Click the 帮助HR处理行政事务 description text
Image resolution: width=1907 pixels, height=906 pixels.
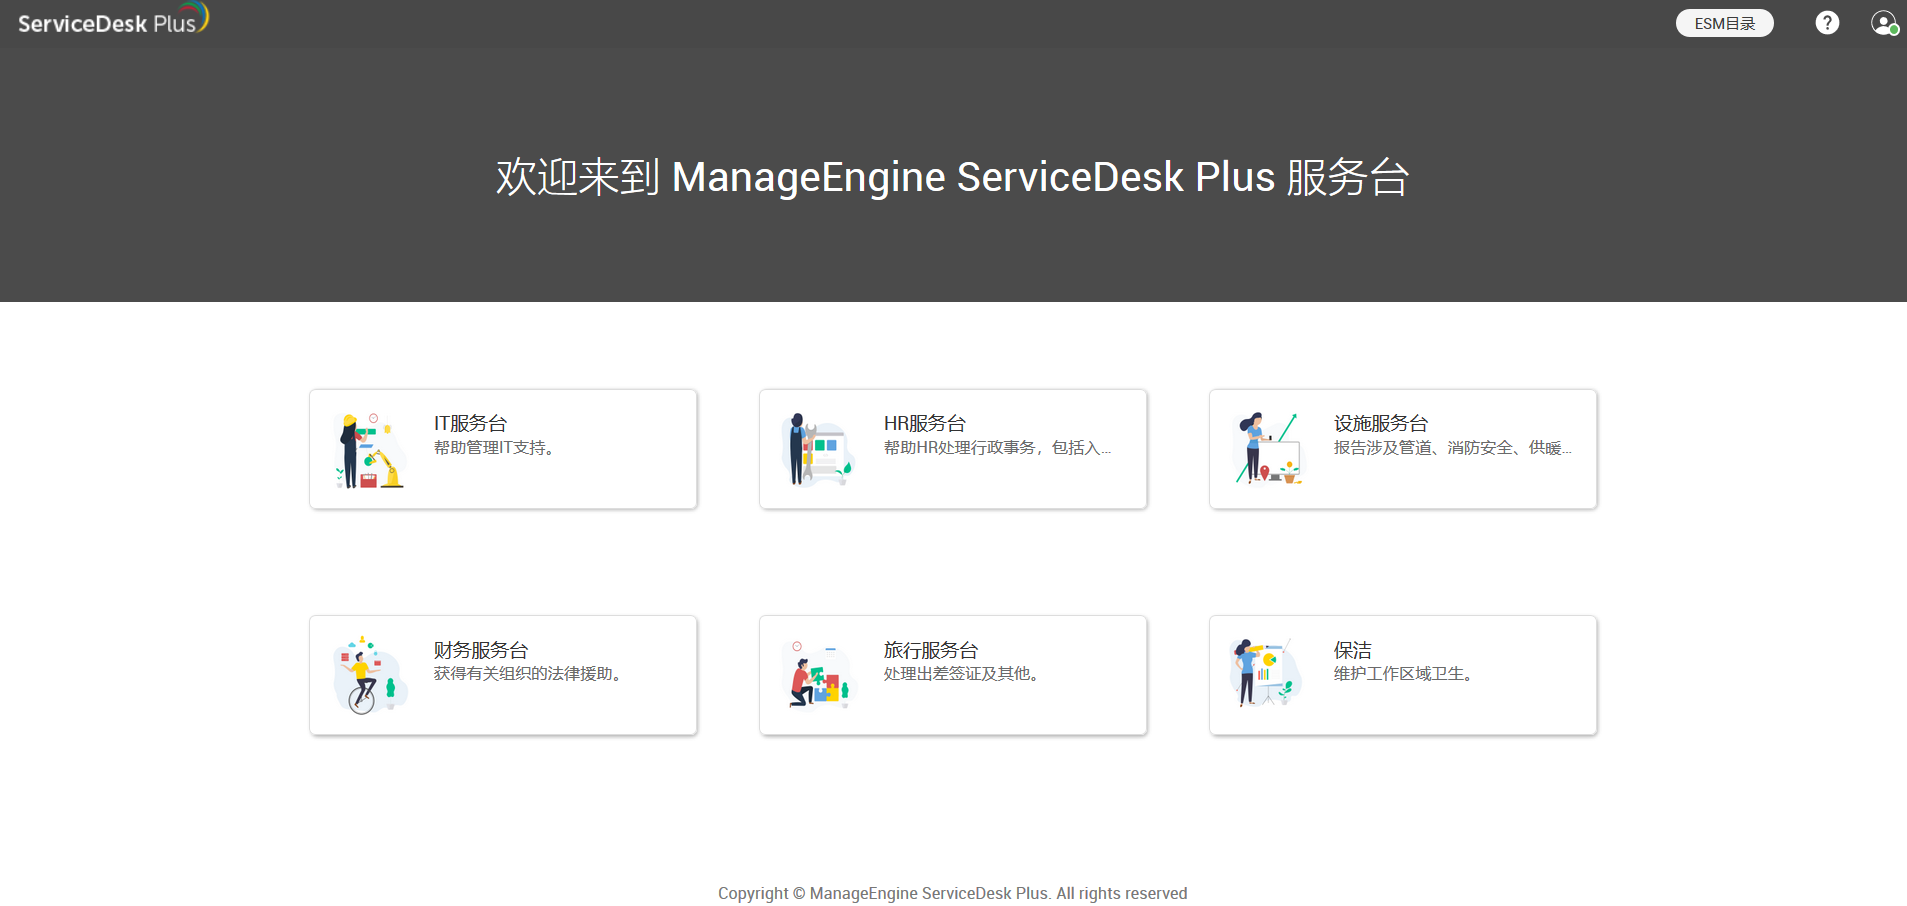tap(997, 448)
